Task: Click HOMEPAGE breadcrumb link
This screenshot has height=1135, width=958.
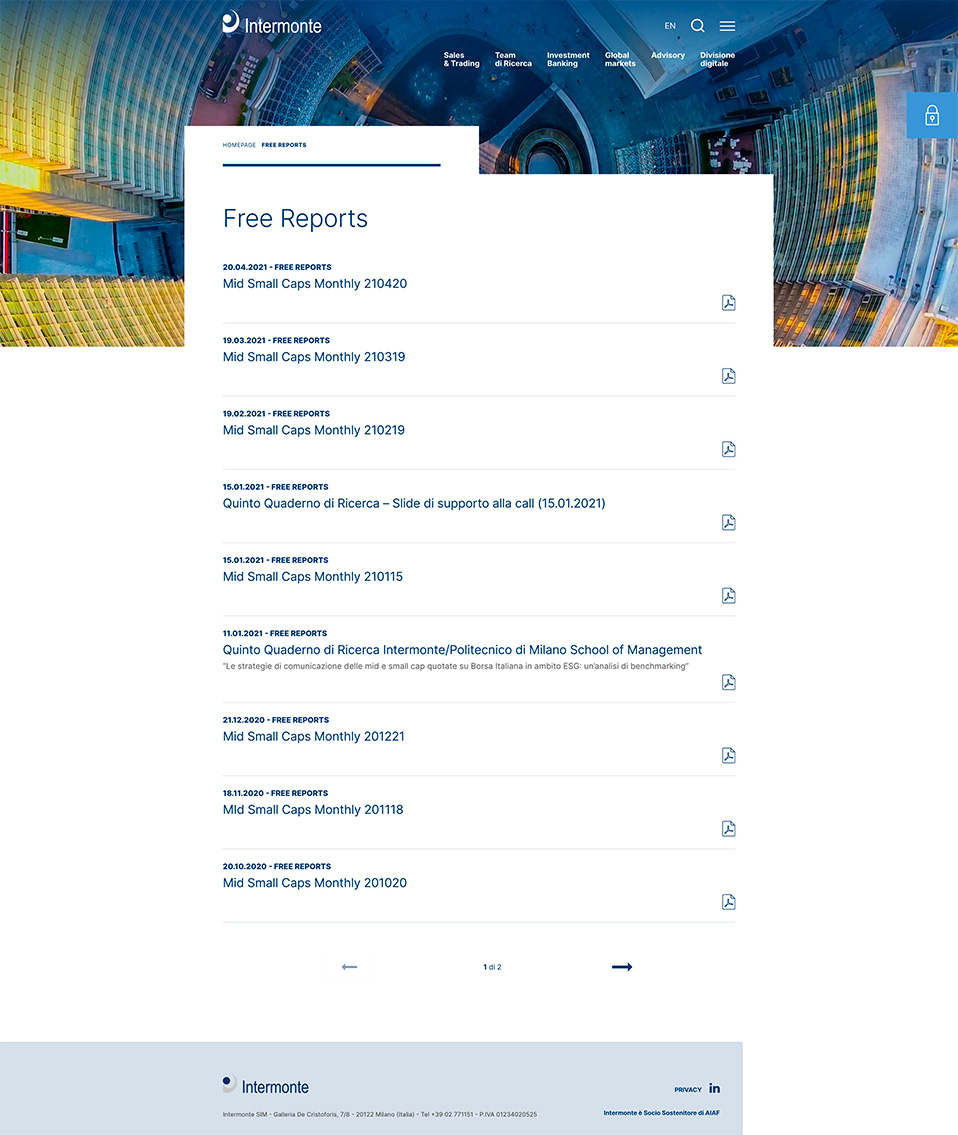Action: (x=239, y=145)
